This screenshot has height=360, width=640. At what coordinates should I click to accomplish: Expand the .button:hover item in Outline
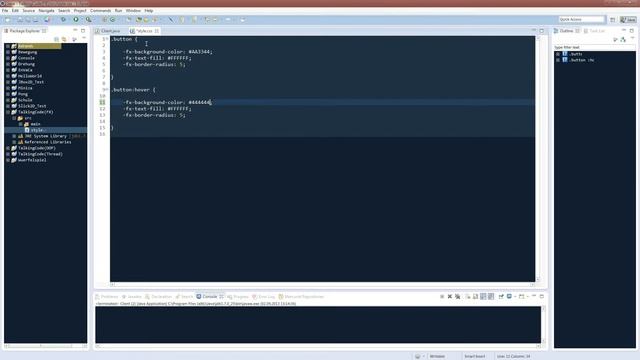[x=558, y=60]
